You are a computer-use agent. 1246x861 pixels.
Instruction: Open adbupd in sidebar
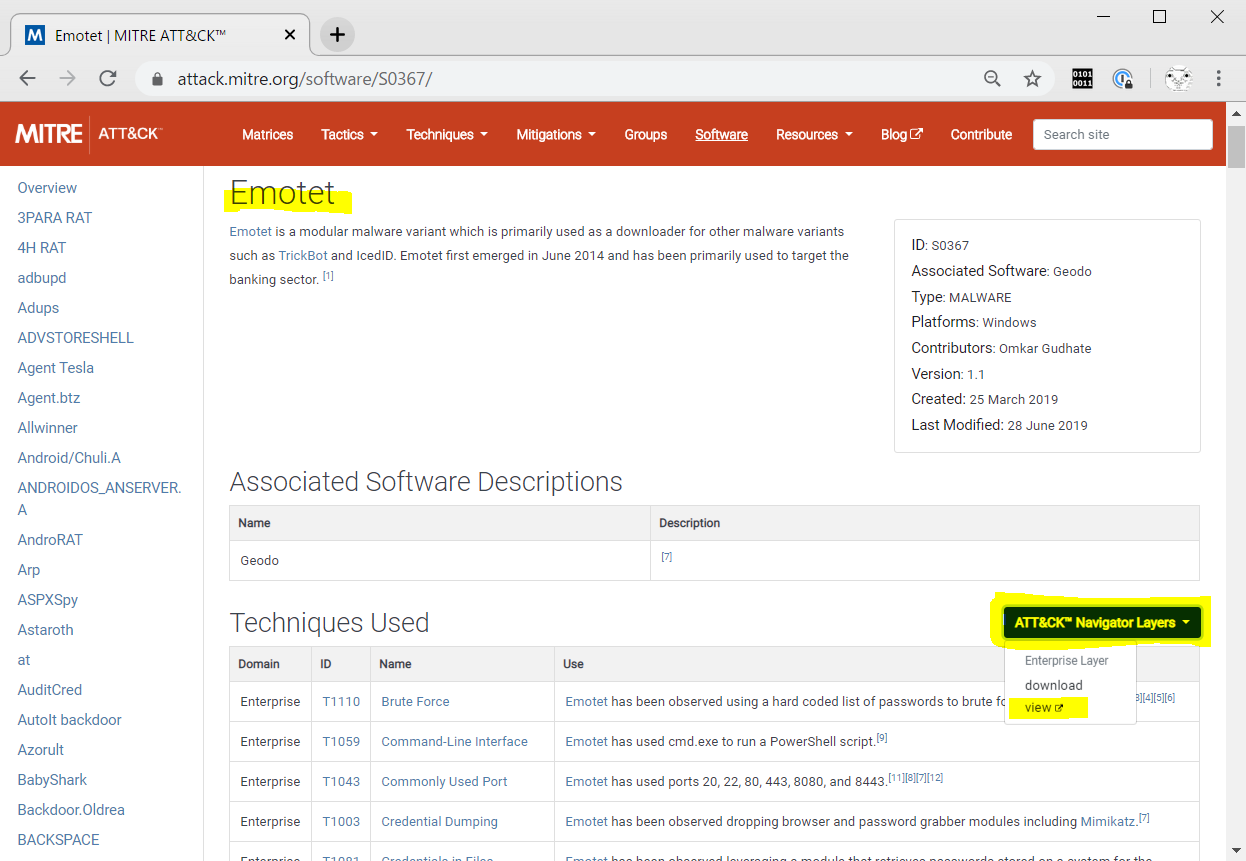(42, 278)
